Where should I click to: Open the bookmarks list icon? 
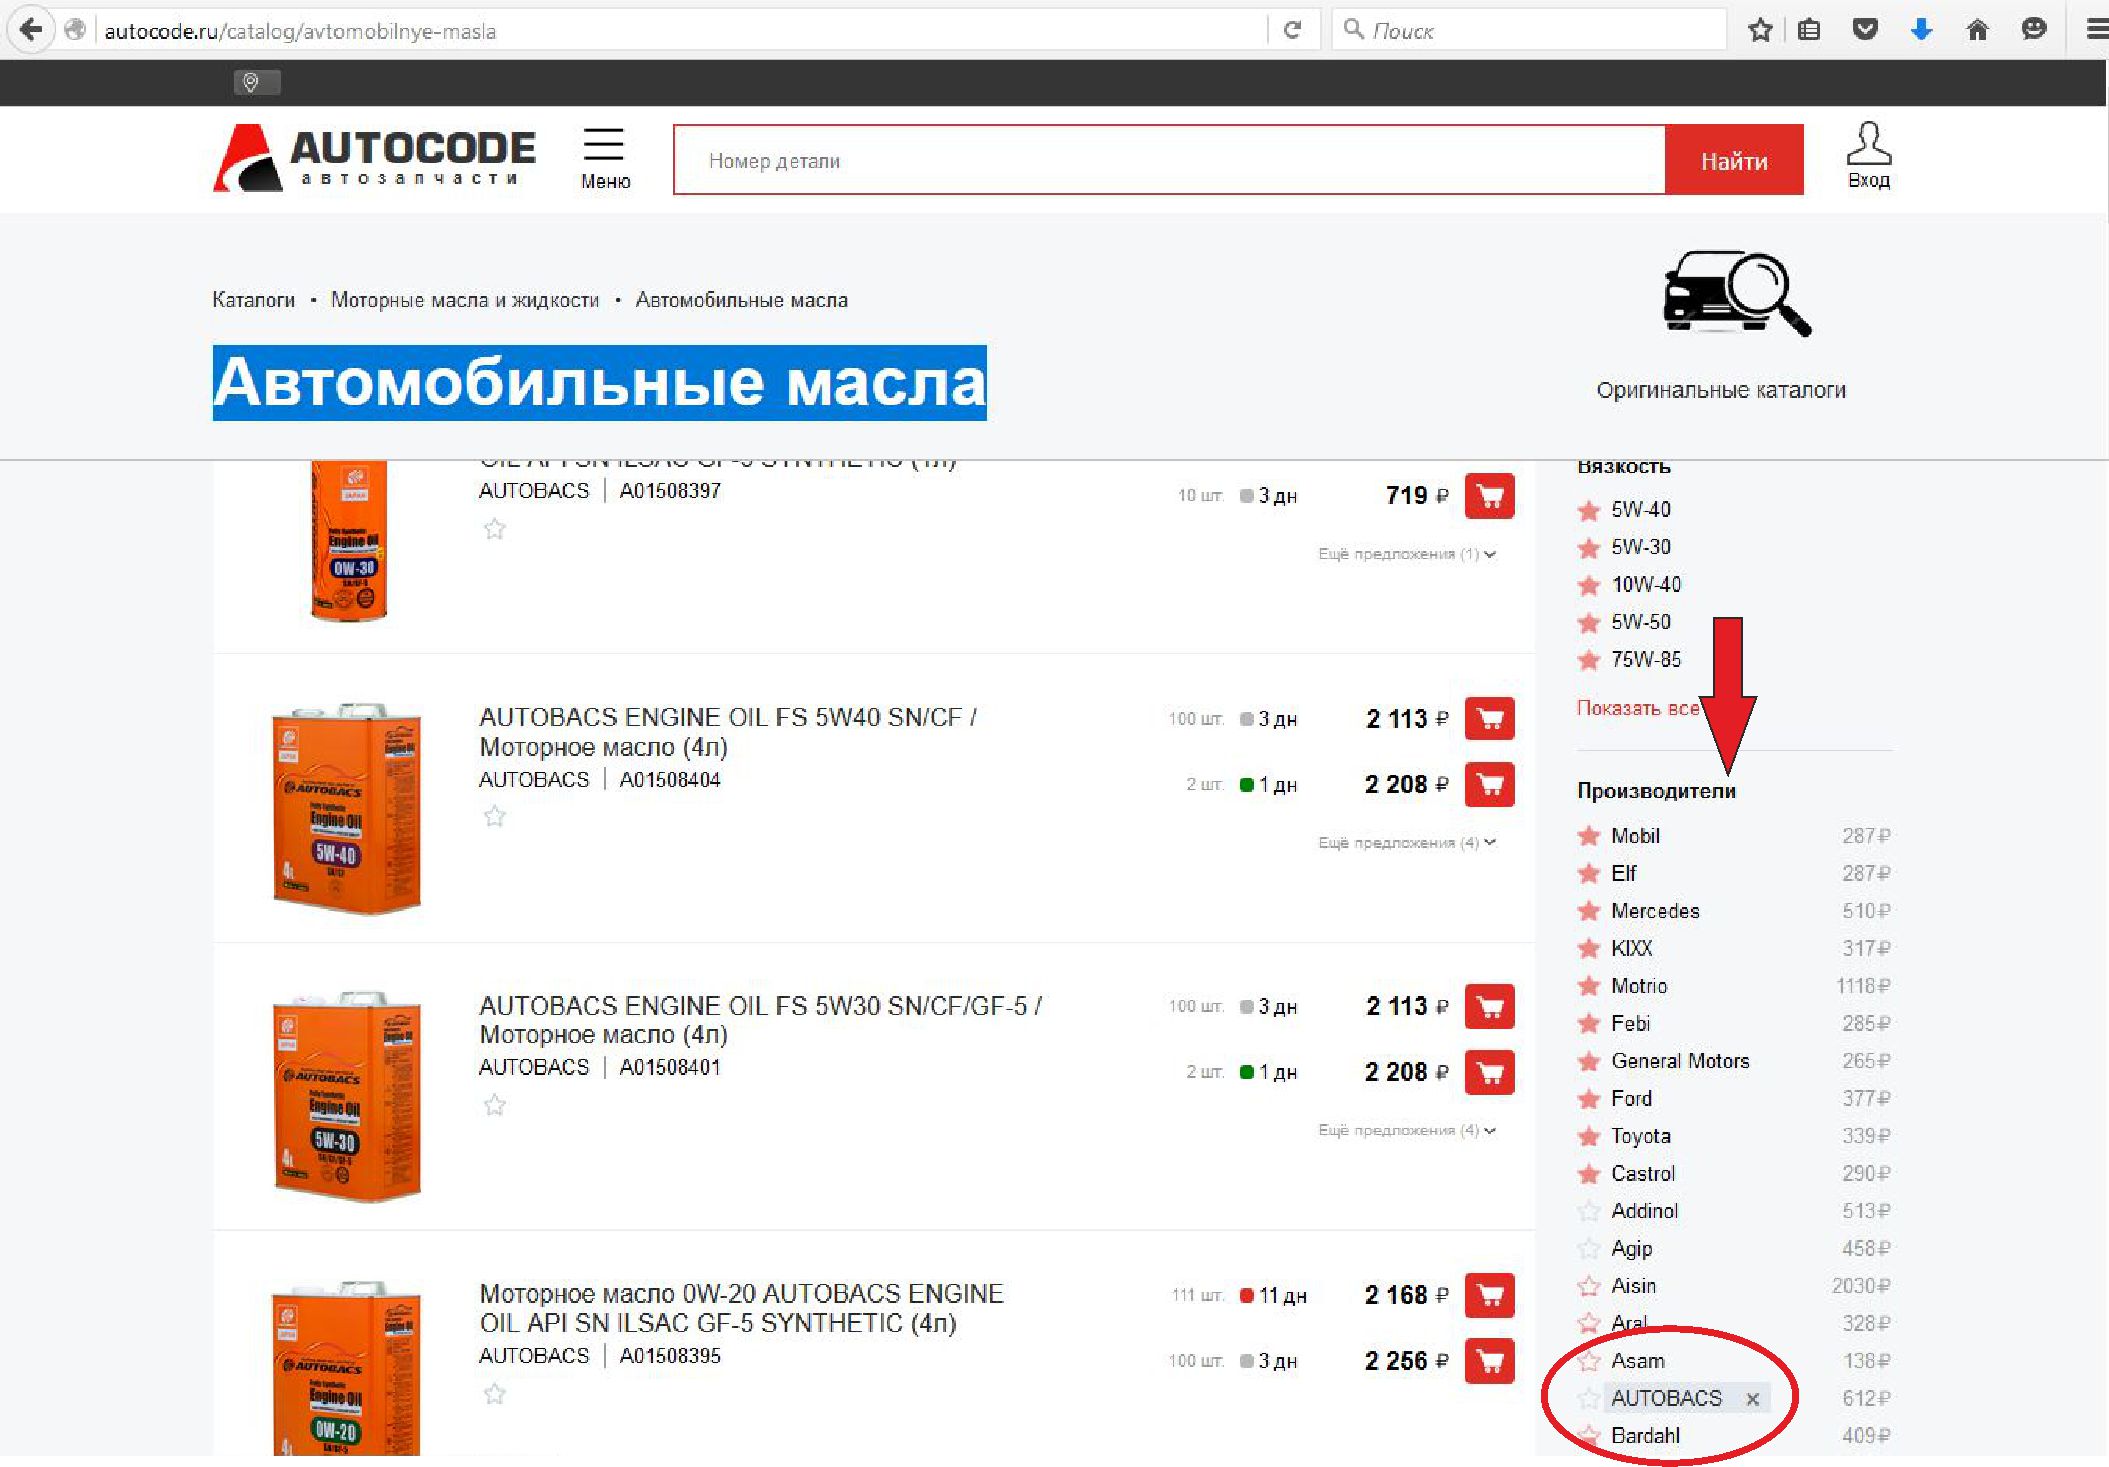coord(1809,30)
